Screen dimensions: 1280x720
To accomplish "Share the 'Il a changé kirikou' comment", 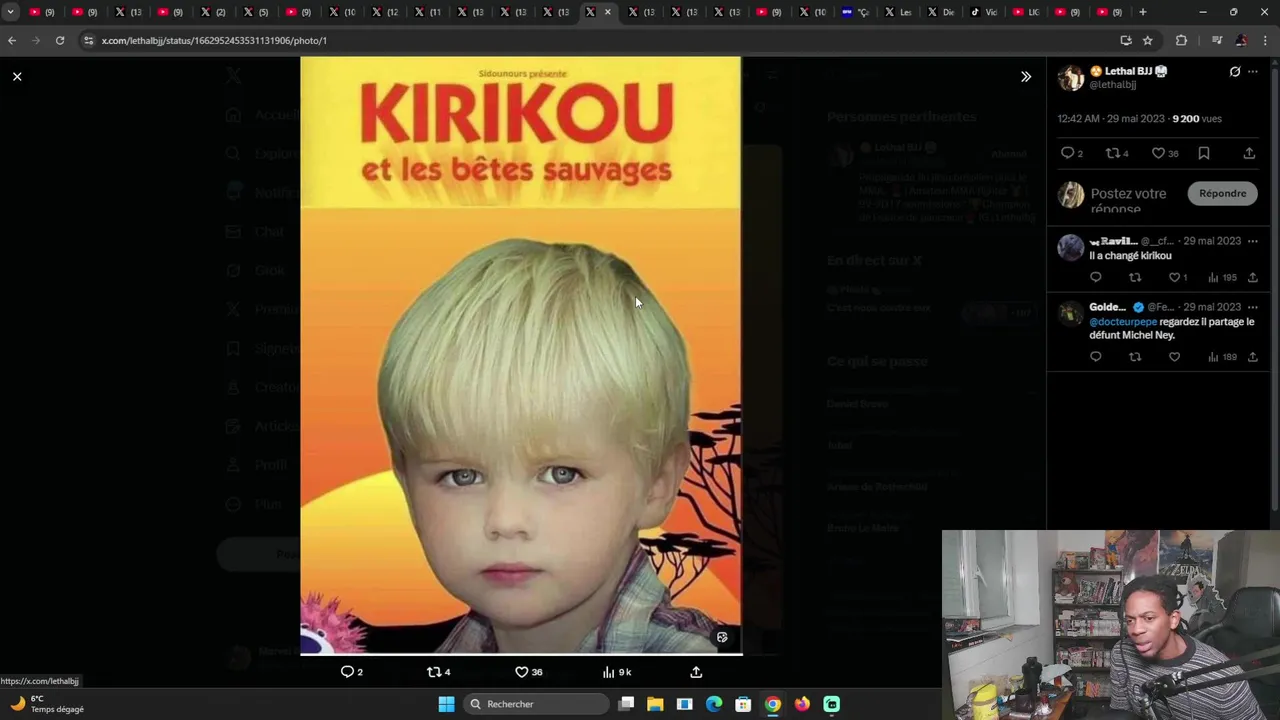I will pos(1252,277).
